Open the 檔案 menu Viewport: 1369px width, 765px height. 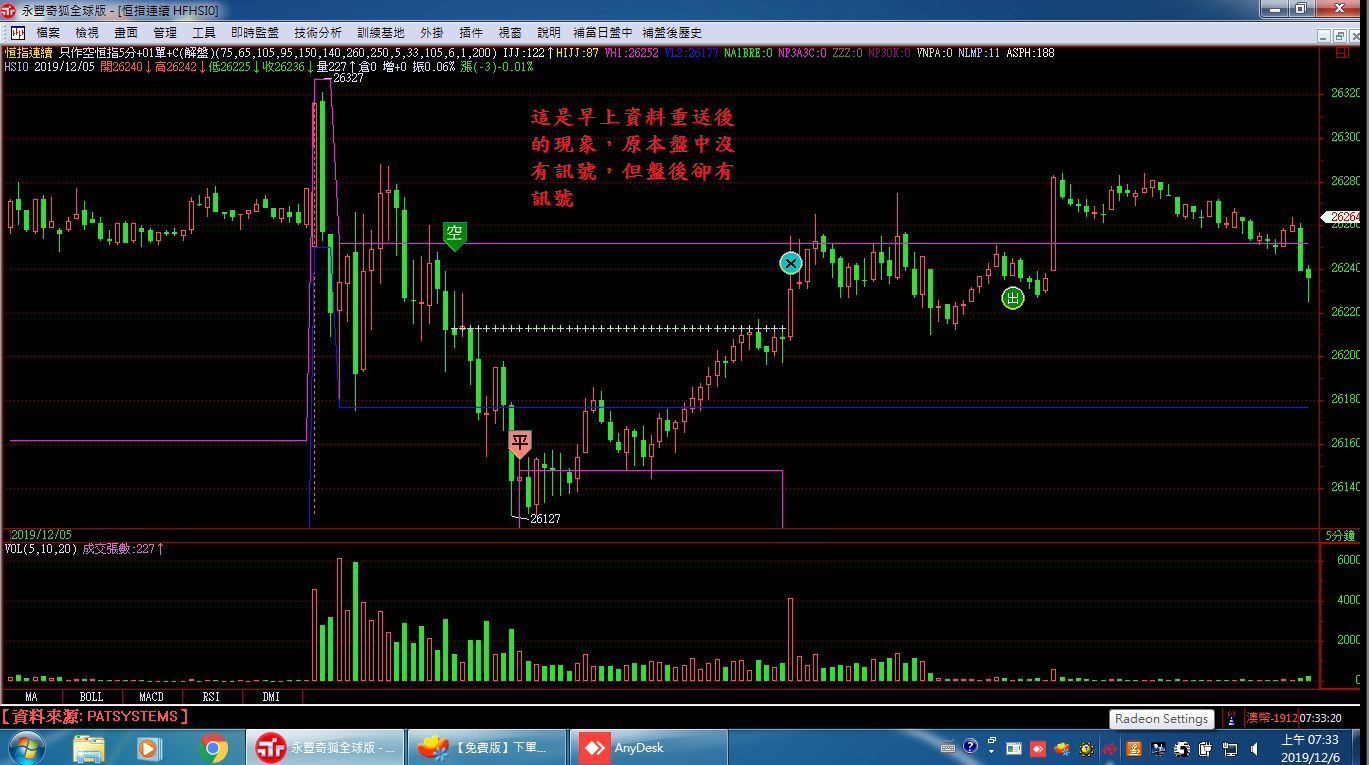pos(48,33)
